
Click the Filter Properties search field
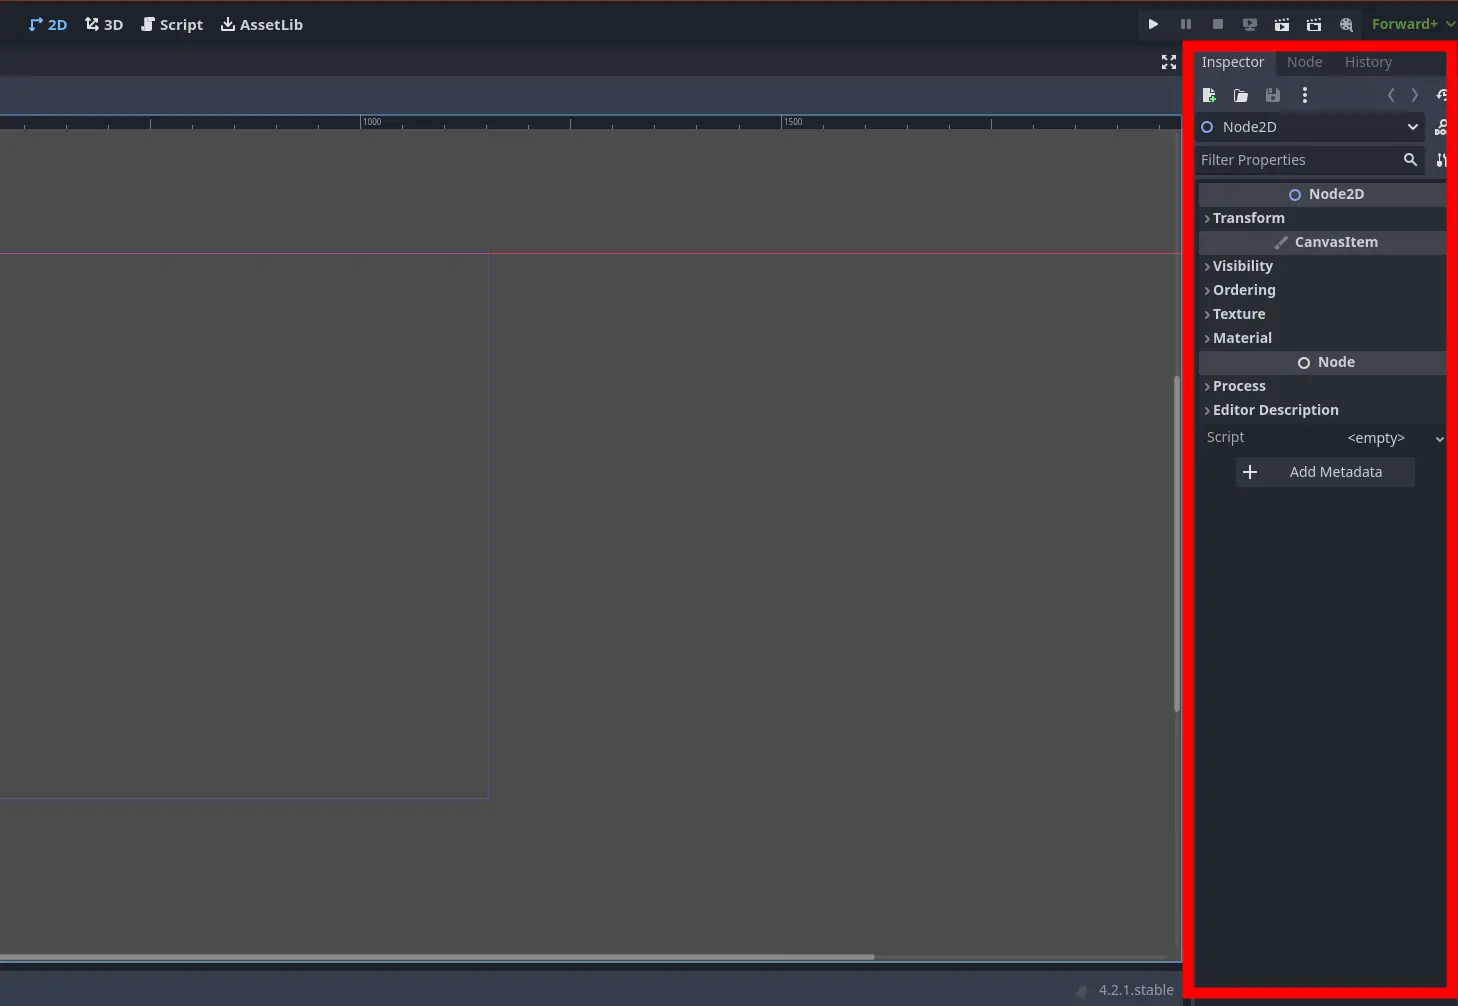pos(1295,160)
